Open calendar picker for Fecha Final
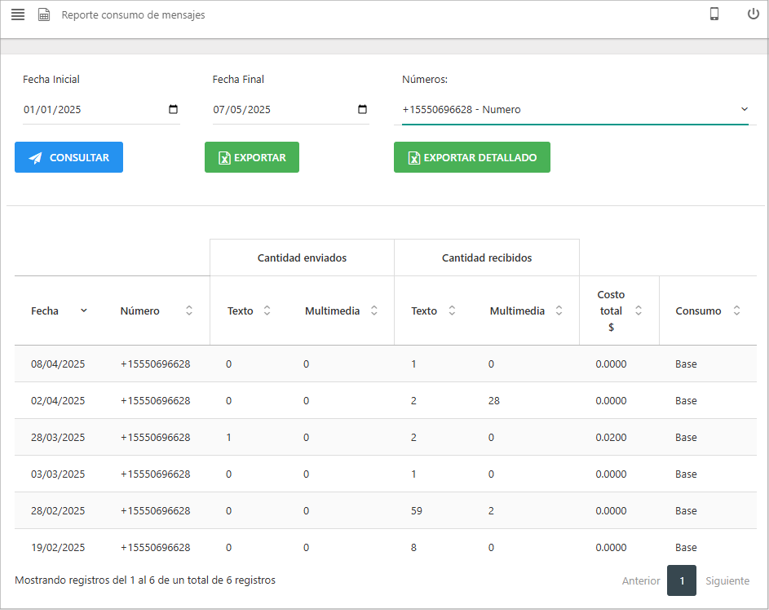 pos(362,110)
